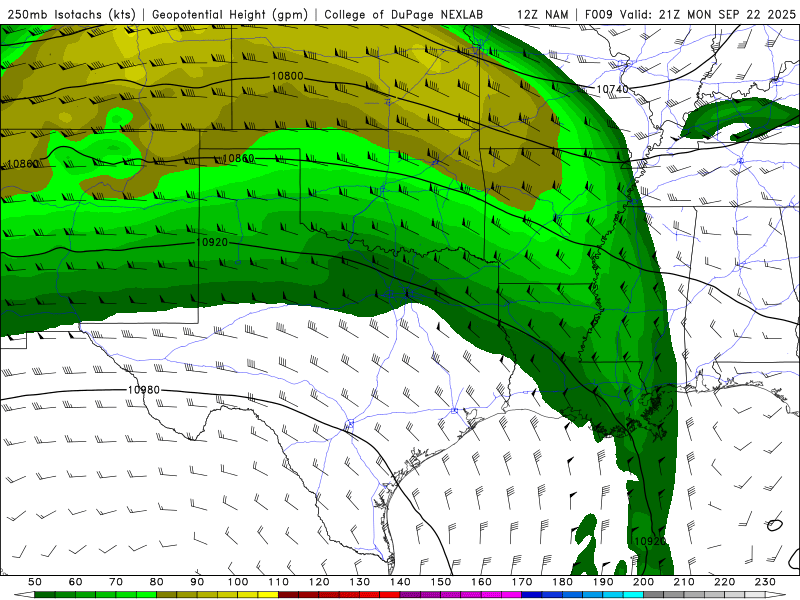Click the 130 value on the color scale

point(360,582)
